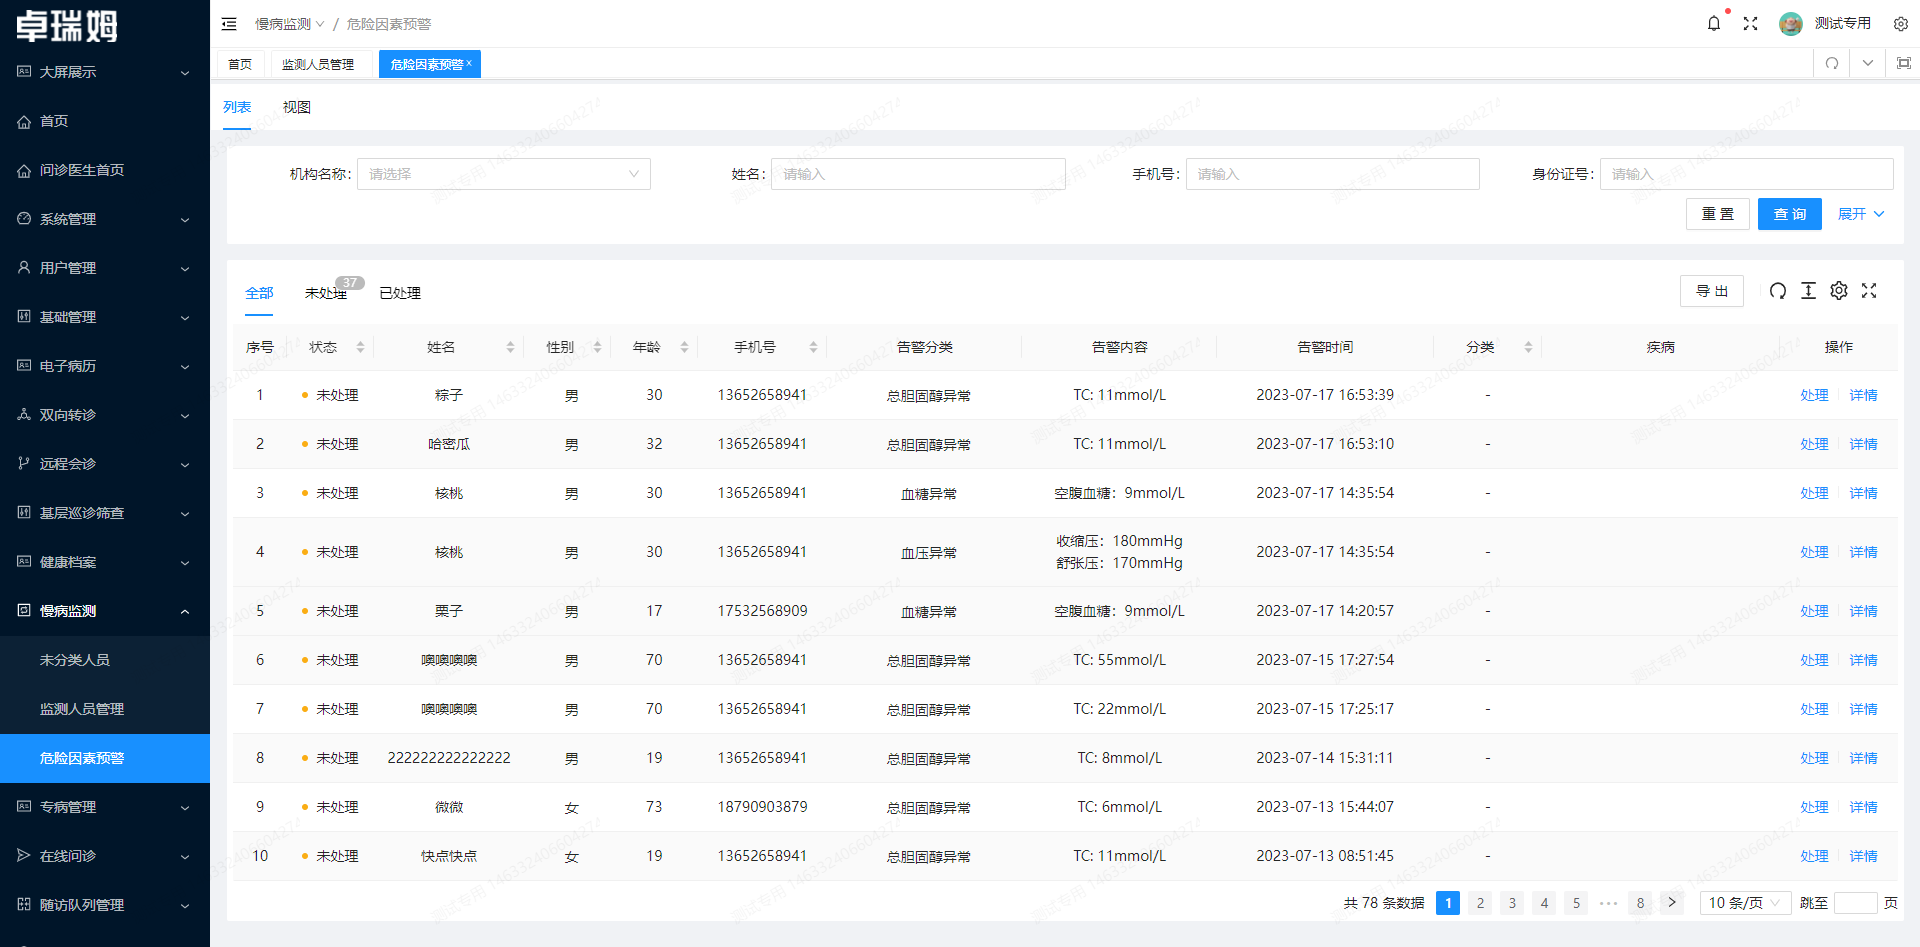Image resolution: width=1920 pixels, height=947 pixels.
Task: Open 慢病监测 breadcrumb dropdown
Action: [x=290, y=24]
